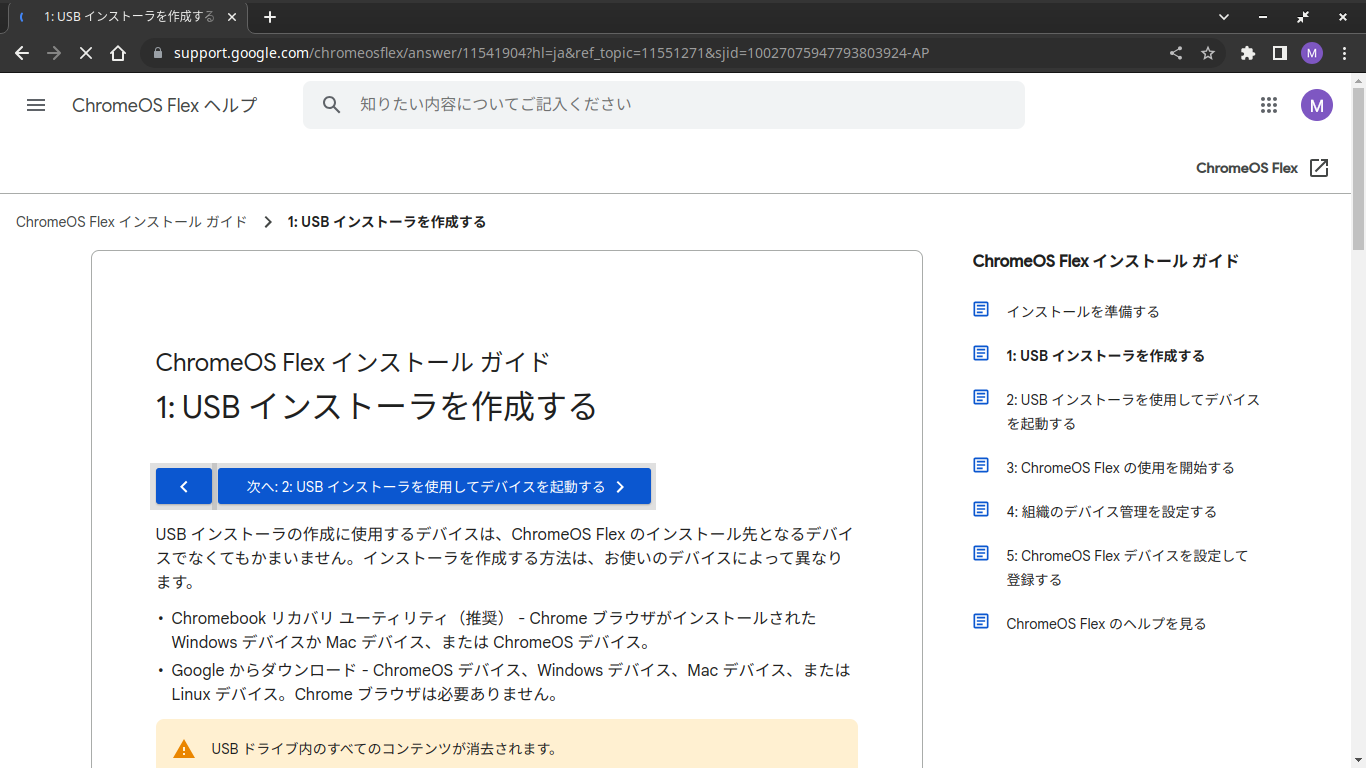Open the extensions puzzle icon

click(x=1247, y=53)
